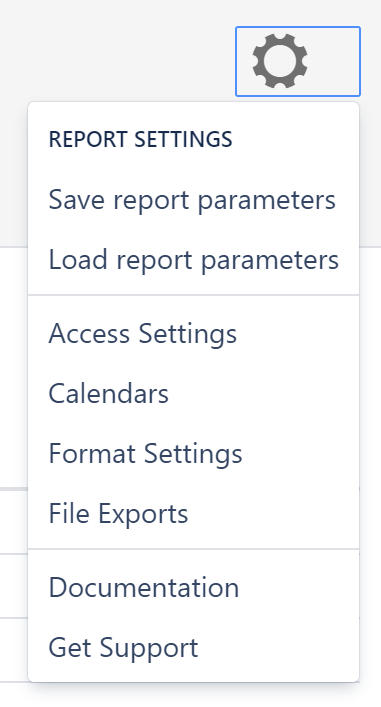Choose Load report parameters
The height and width of the screenshot is (707, 381).
click(193, 260)
